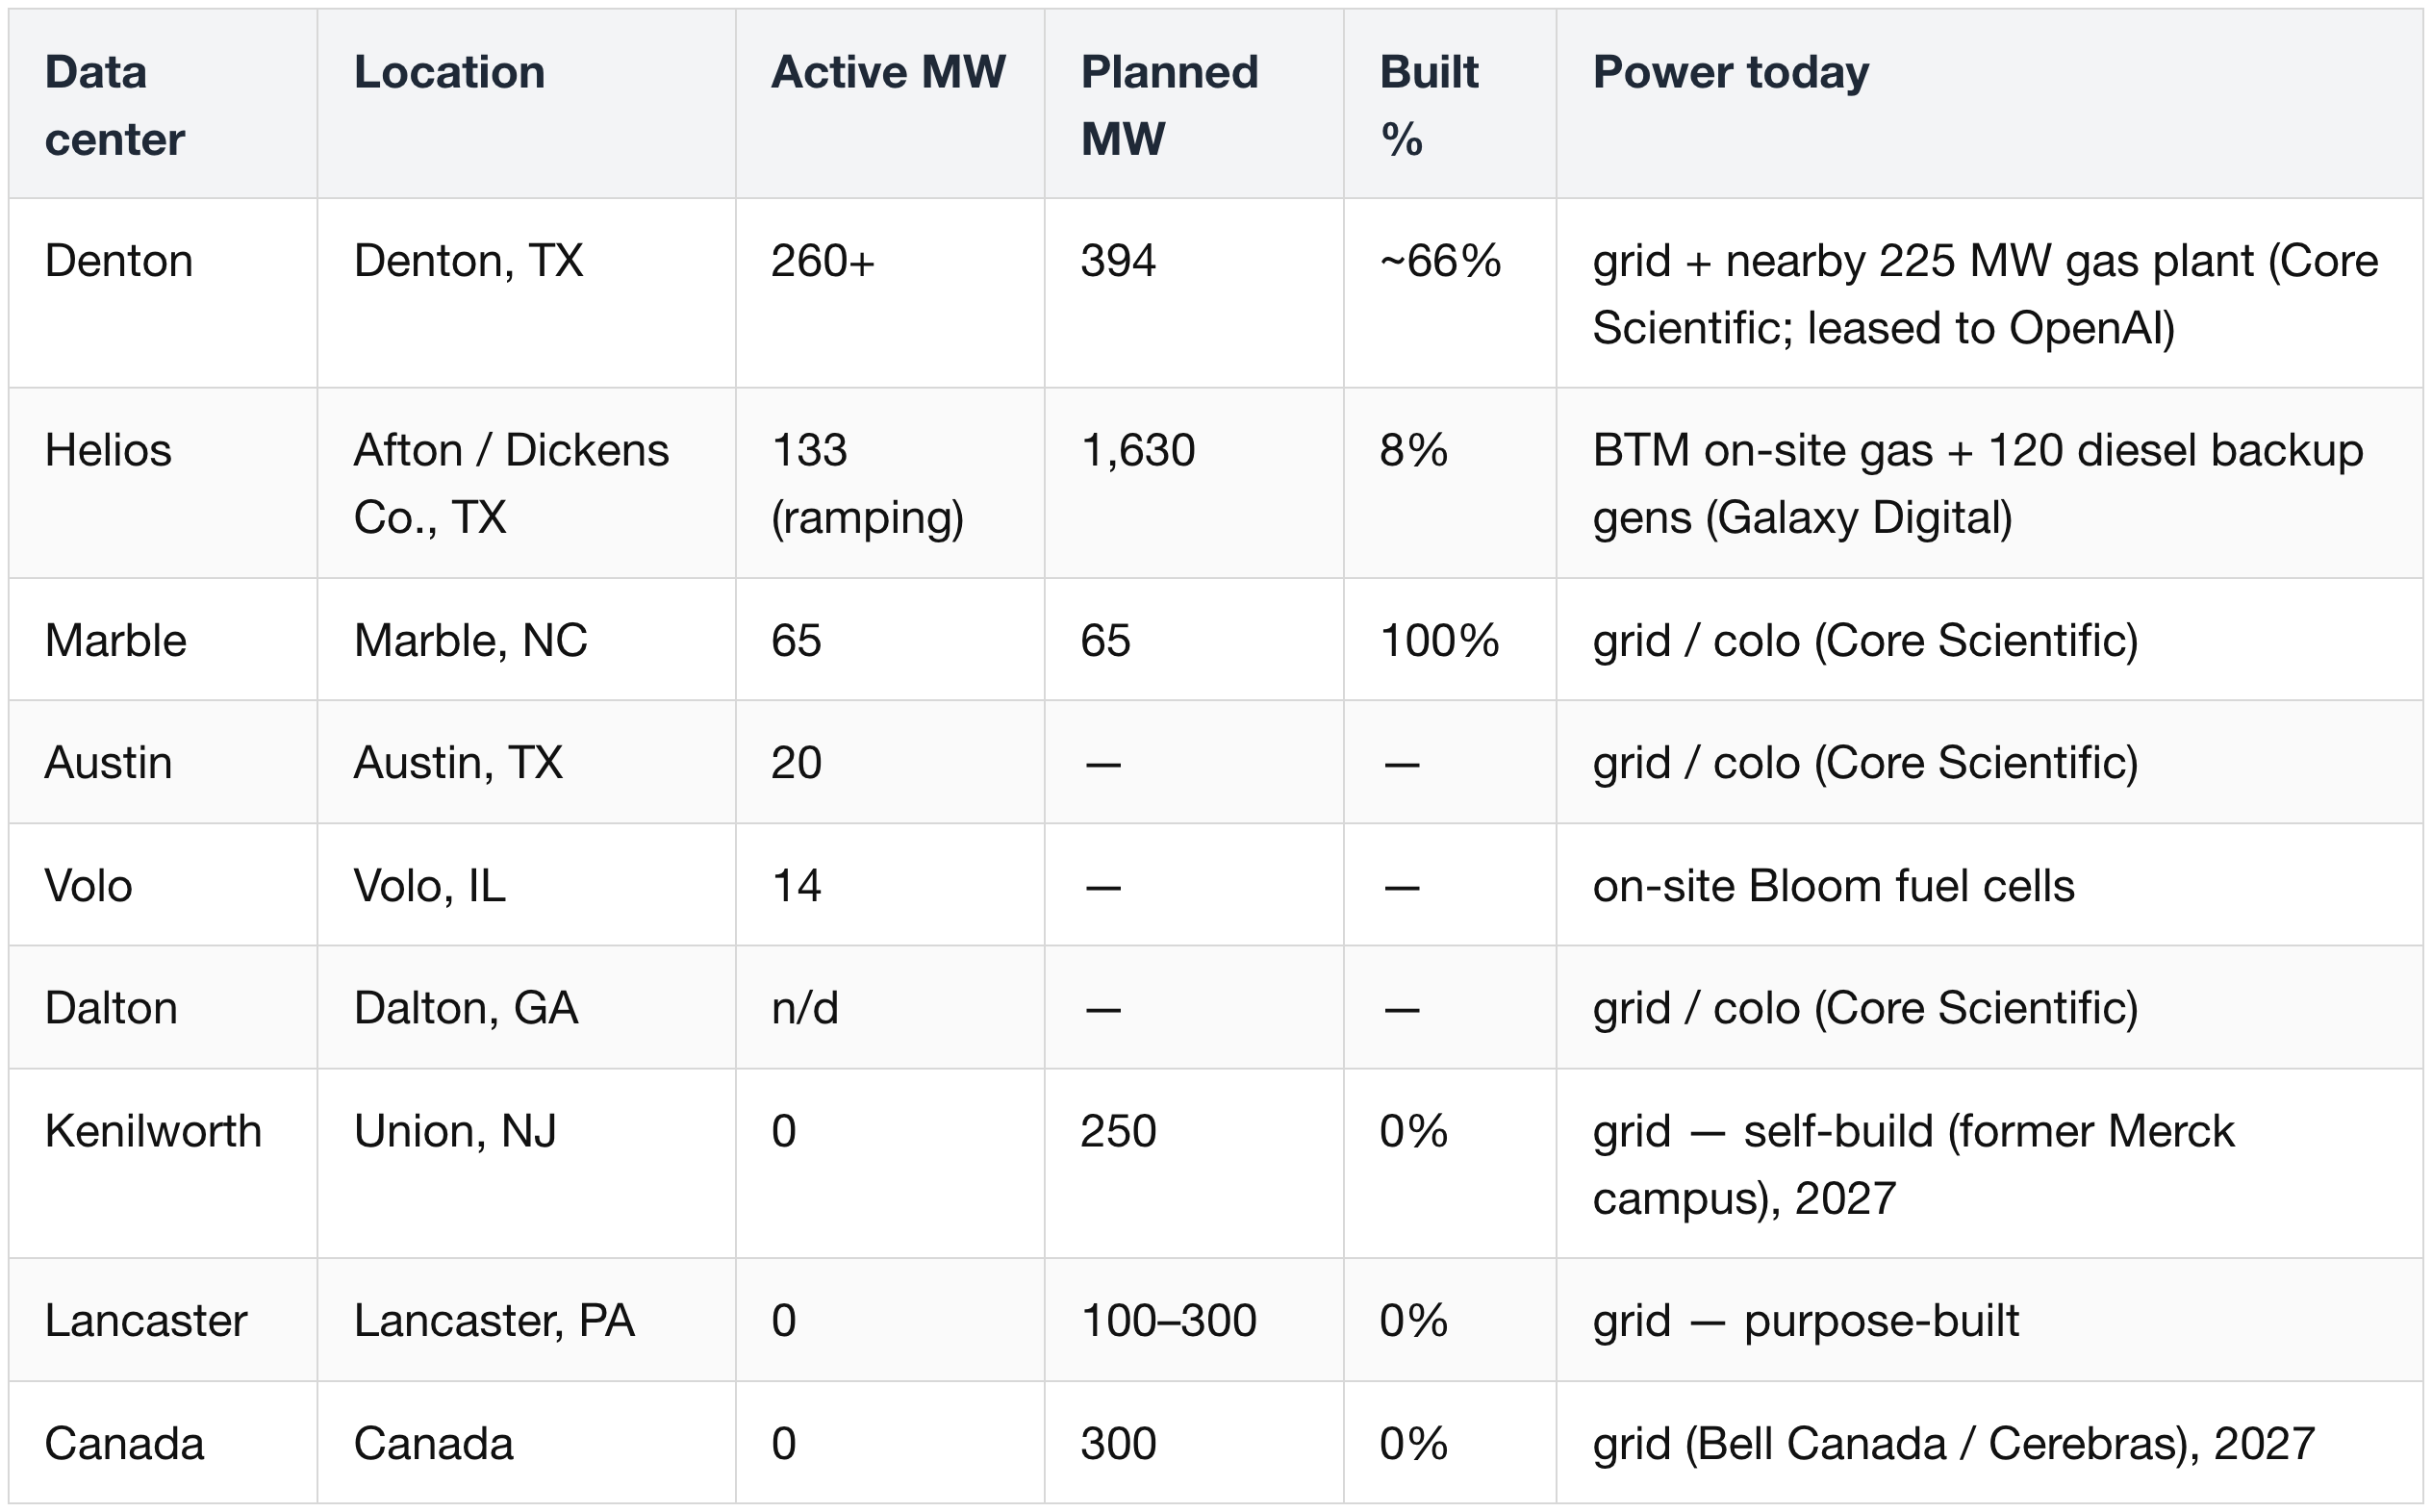Select the Afton / Dickens Co., TX cell
The width and height of the screenshot is (2432, 1512).
[526, 483]
